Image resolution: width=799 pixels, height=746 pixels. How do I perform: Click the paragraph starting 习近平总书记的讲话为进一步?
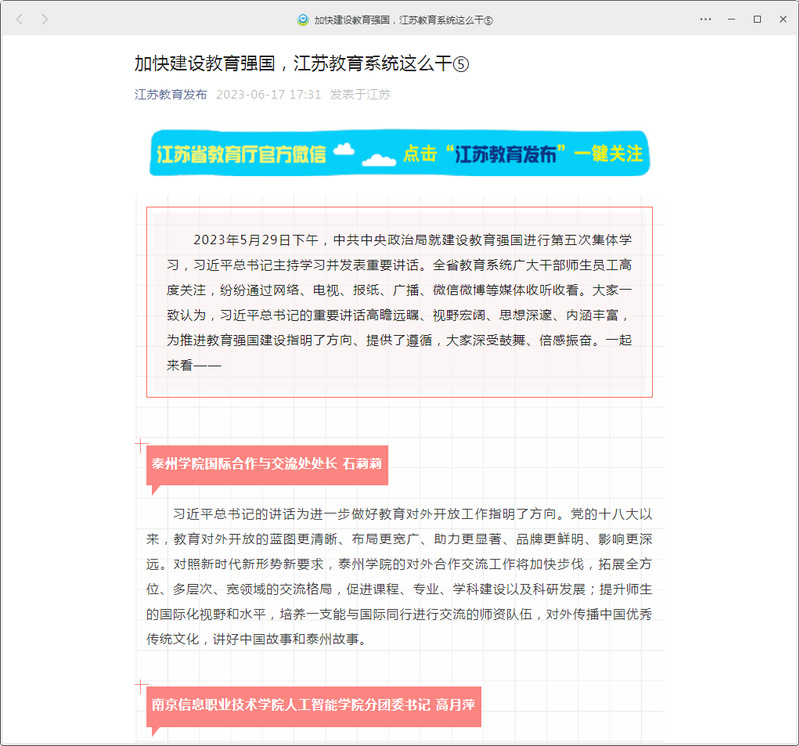click(399, 576)
